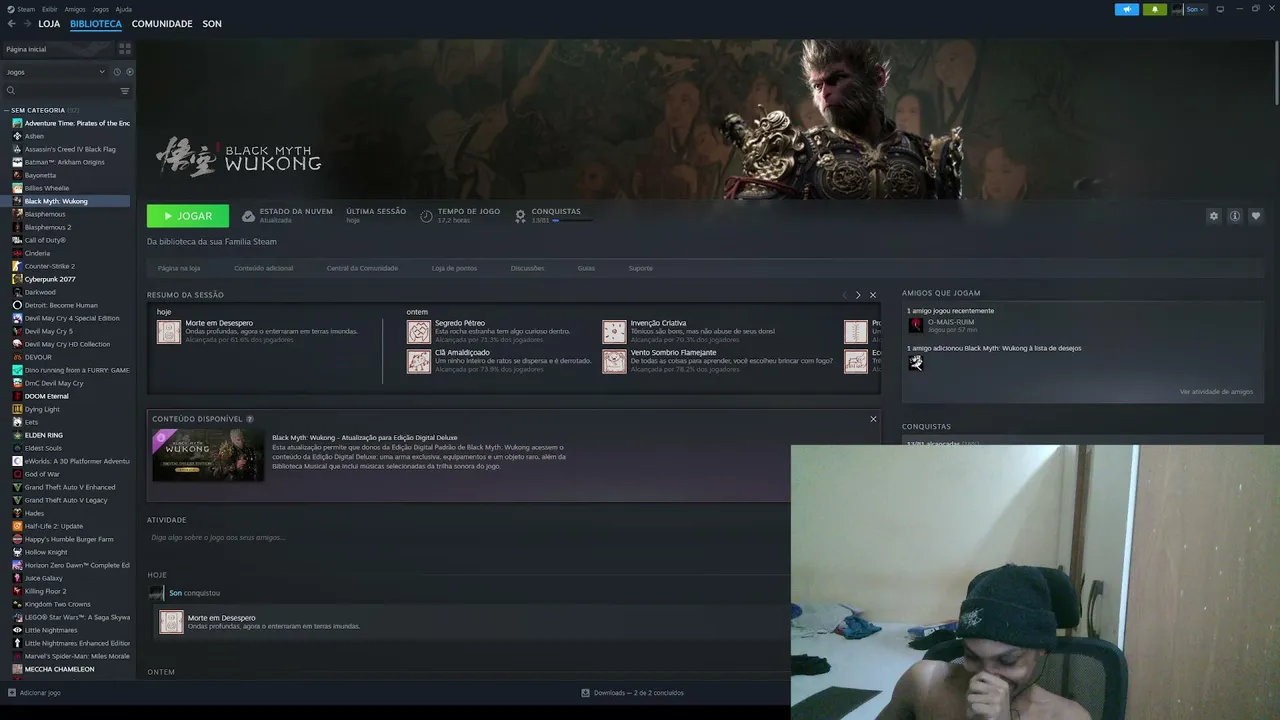Select Hades in library list

point(34,513)
